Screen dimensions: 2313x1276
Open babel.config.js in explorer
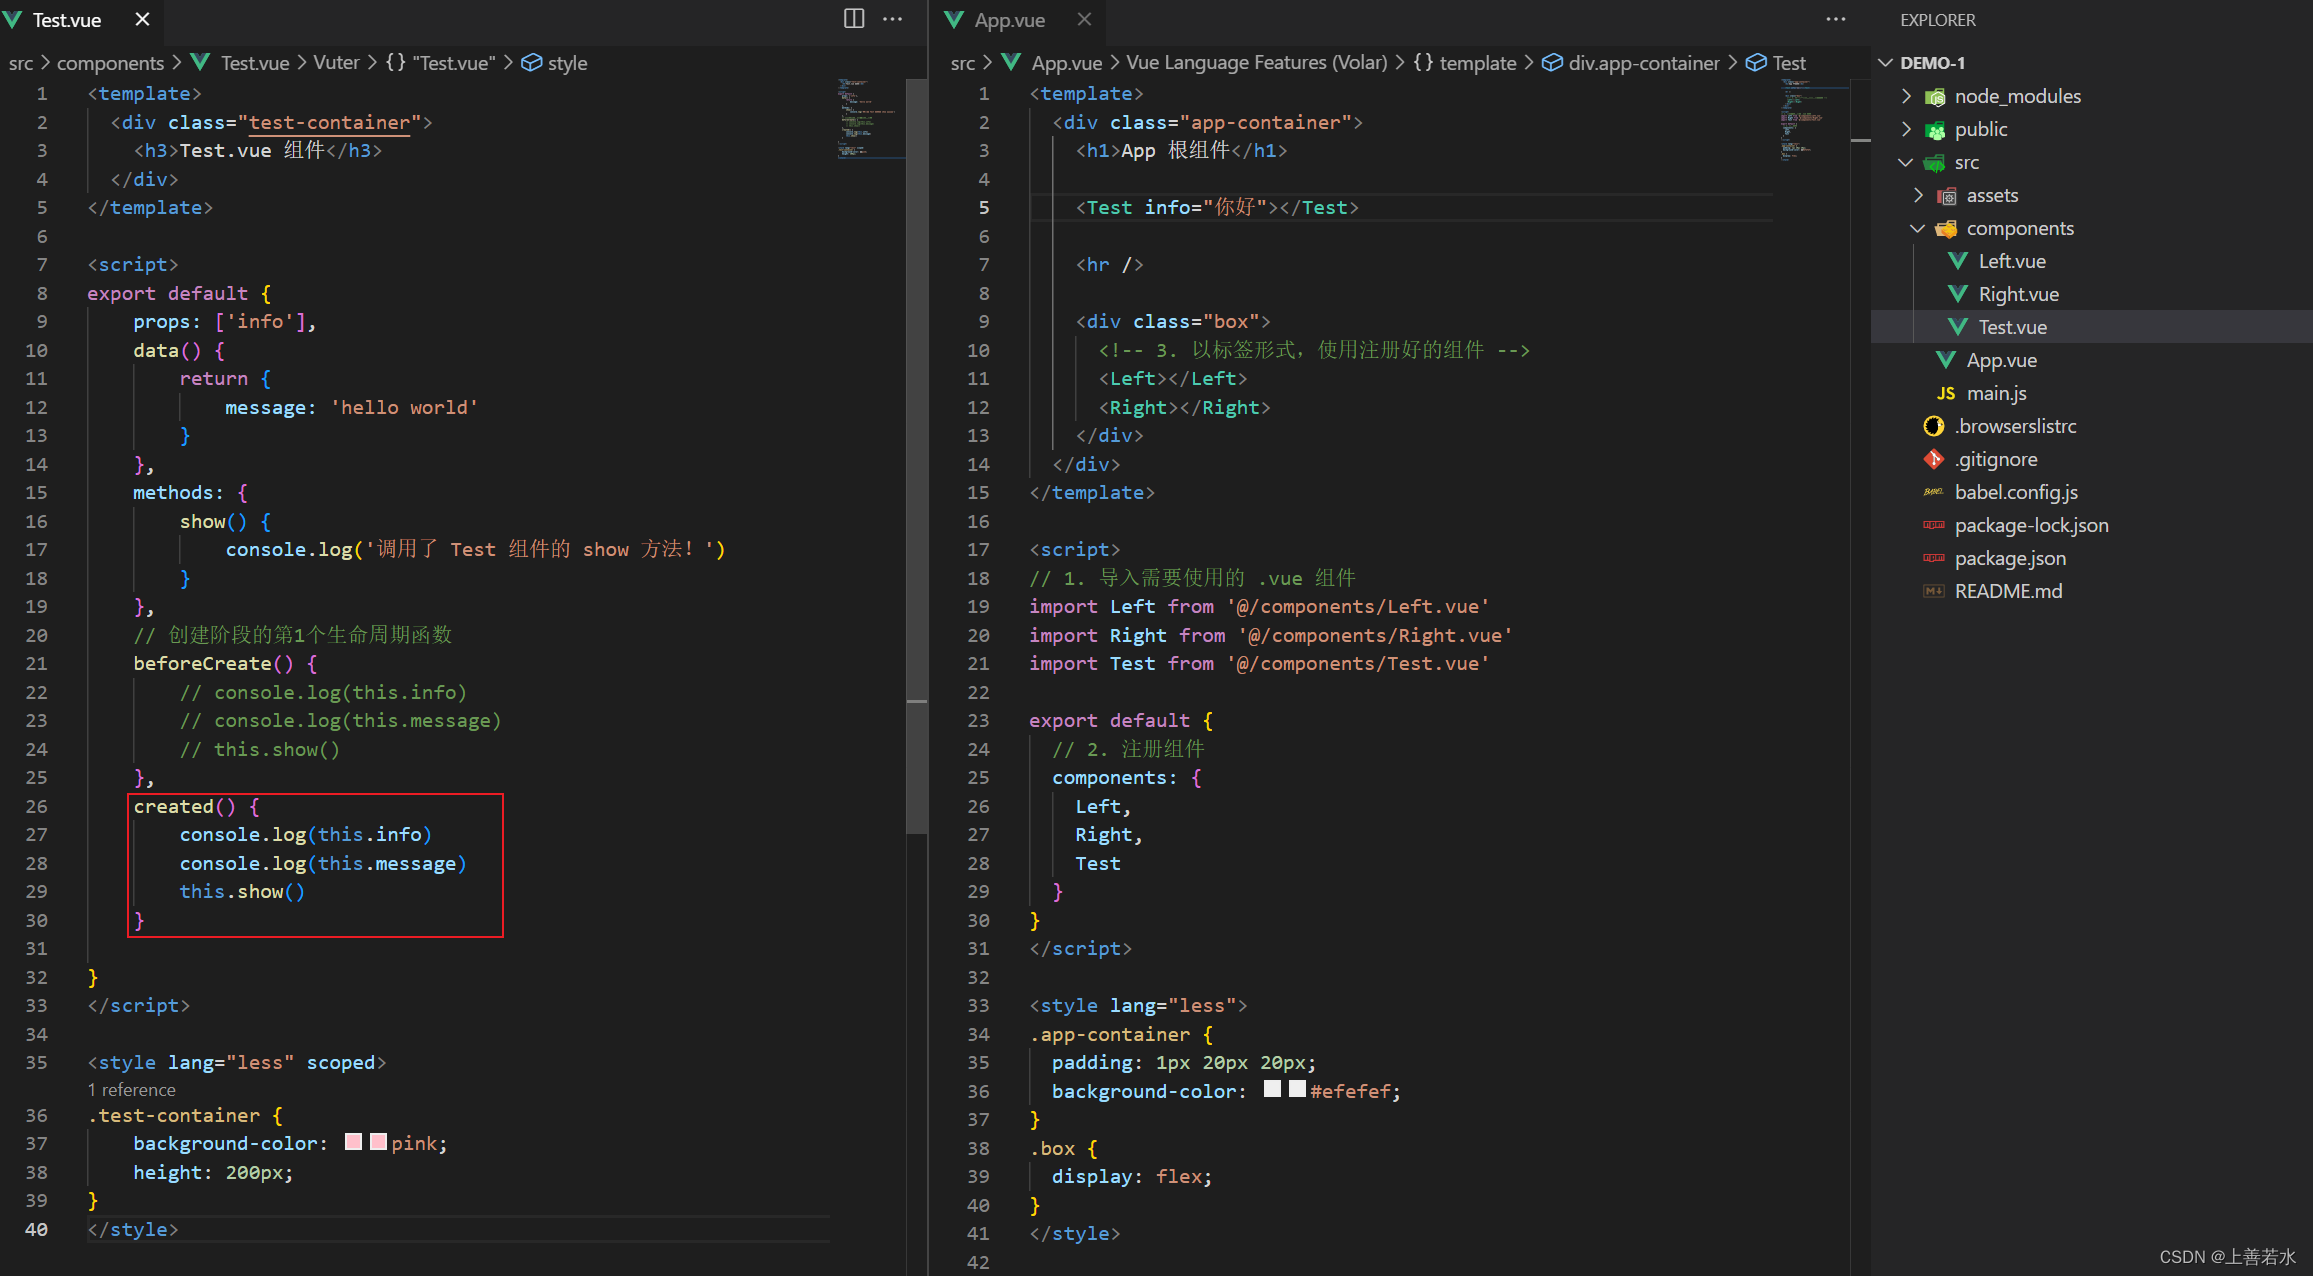[x=2016, y=492]
